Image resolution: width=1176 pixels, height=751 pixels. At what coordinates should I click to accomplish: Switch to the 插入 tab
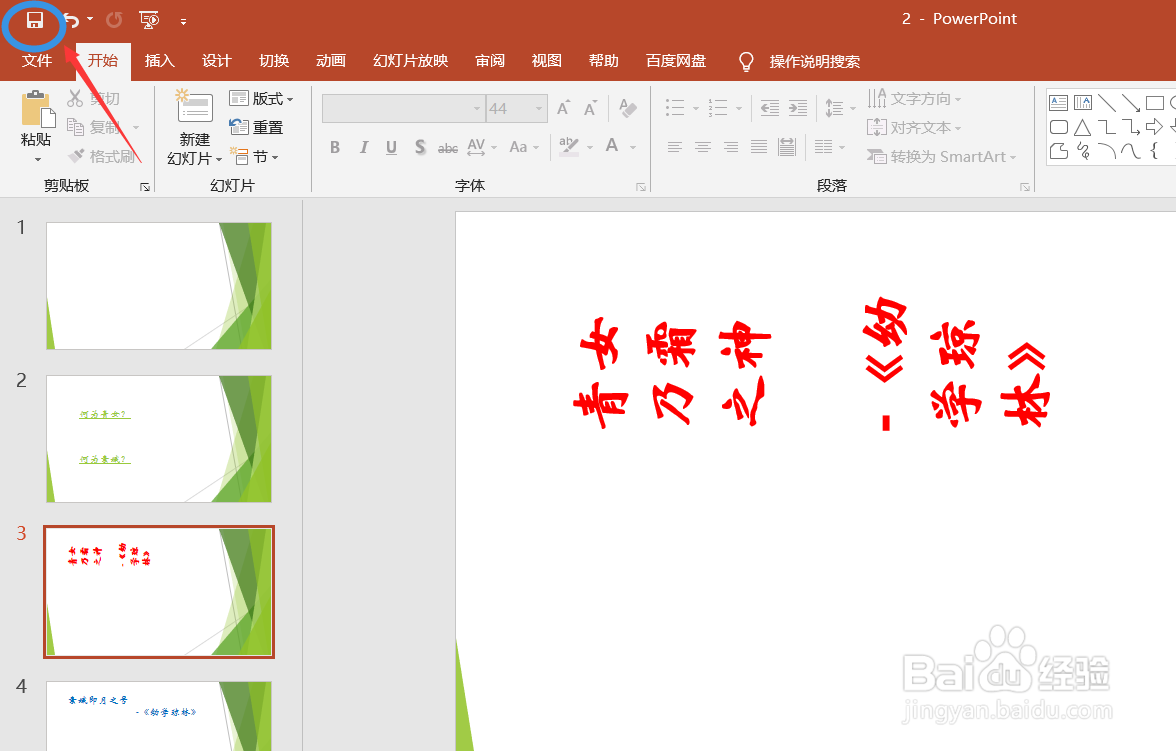(x=159, y=61)
